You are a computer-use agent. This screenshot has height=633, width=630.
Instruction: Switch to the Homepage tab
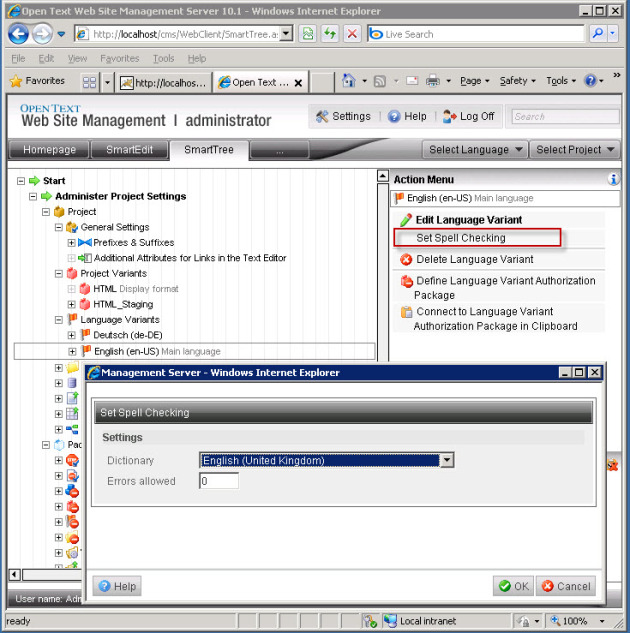49,150
